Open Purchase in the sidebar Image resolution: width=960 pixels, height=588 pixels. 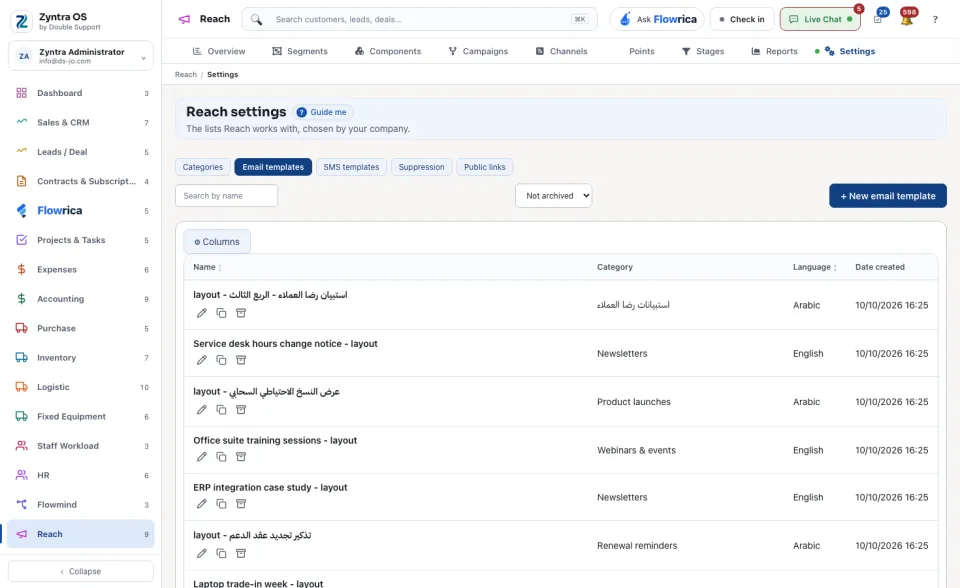point(81,328)
